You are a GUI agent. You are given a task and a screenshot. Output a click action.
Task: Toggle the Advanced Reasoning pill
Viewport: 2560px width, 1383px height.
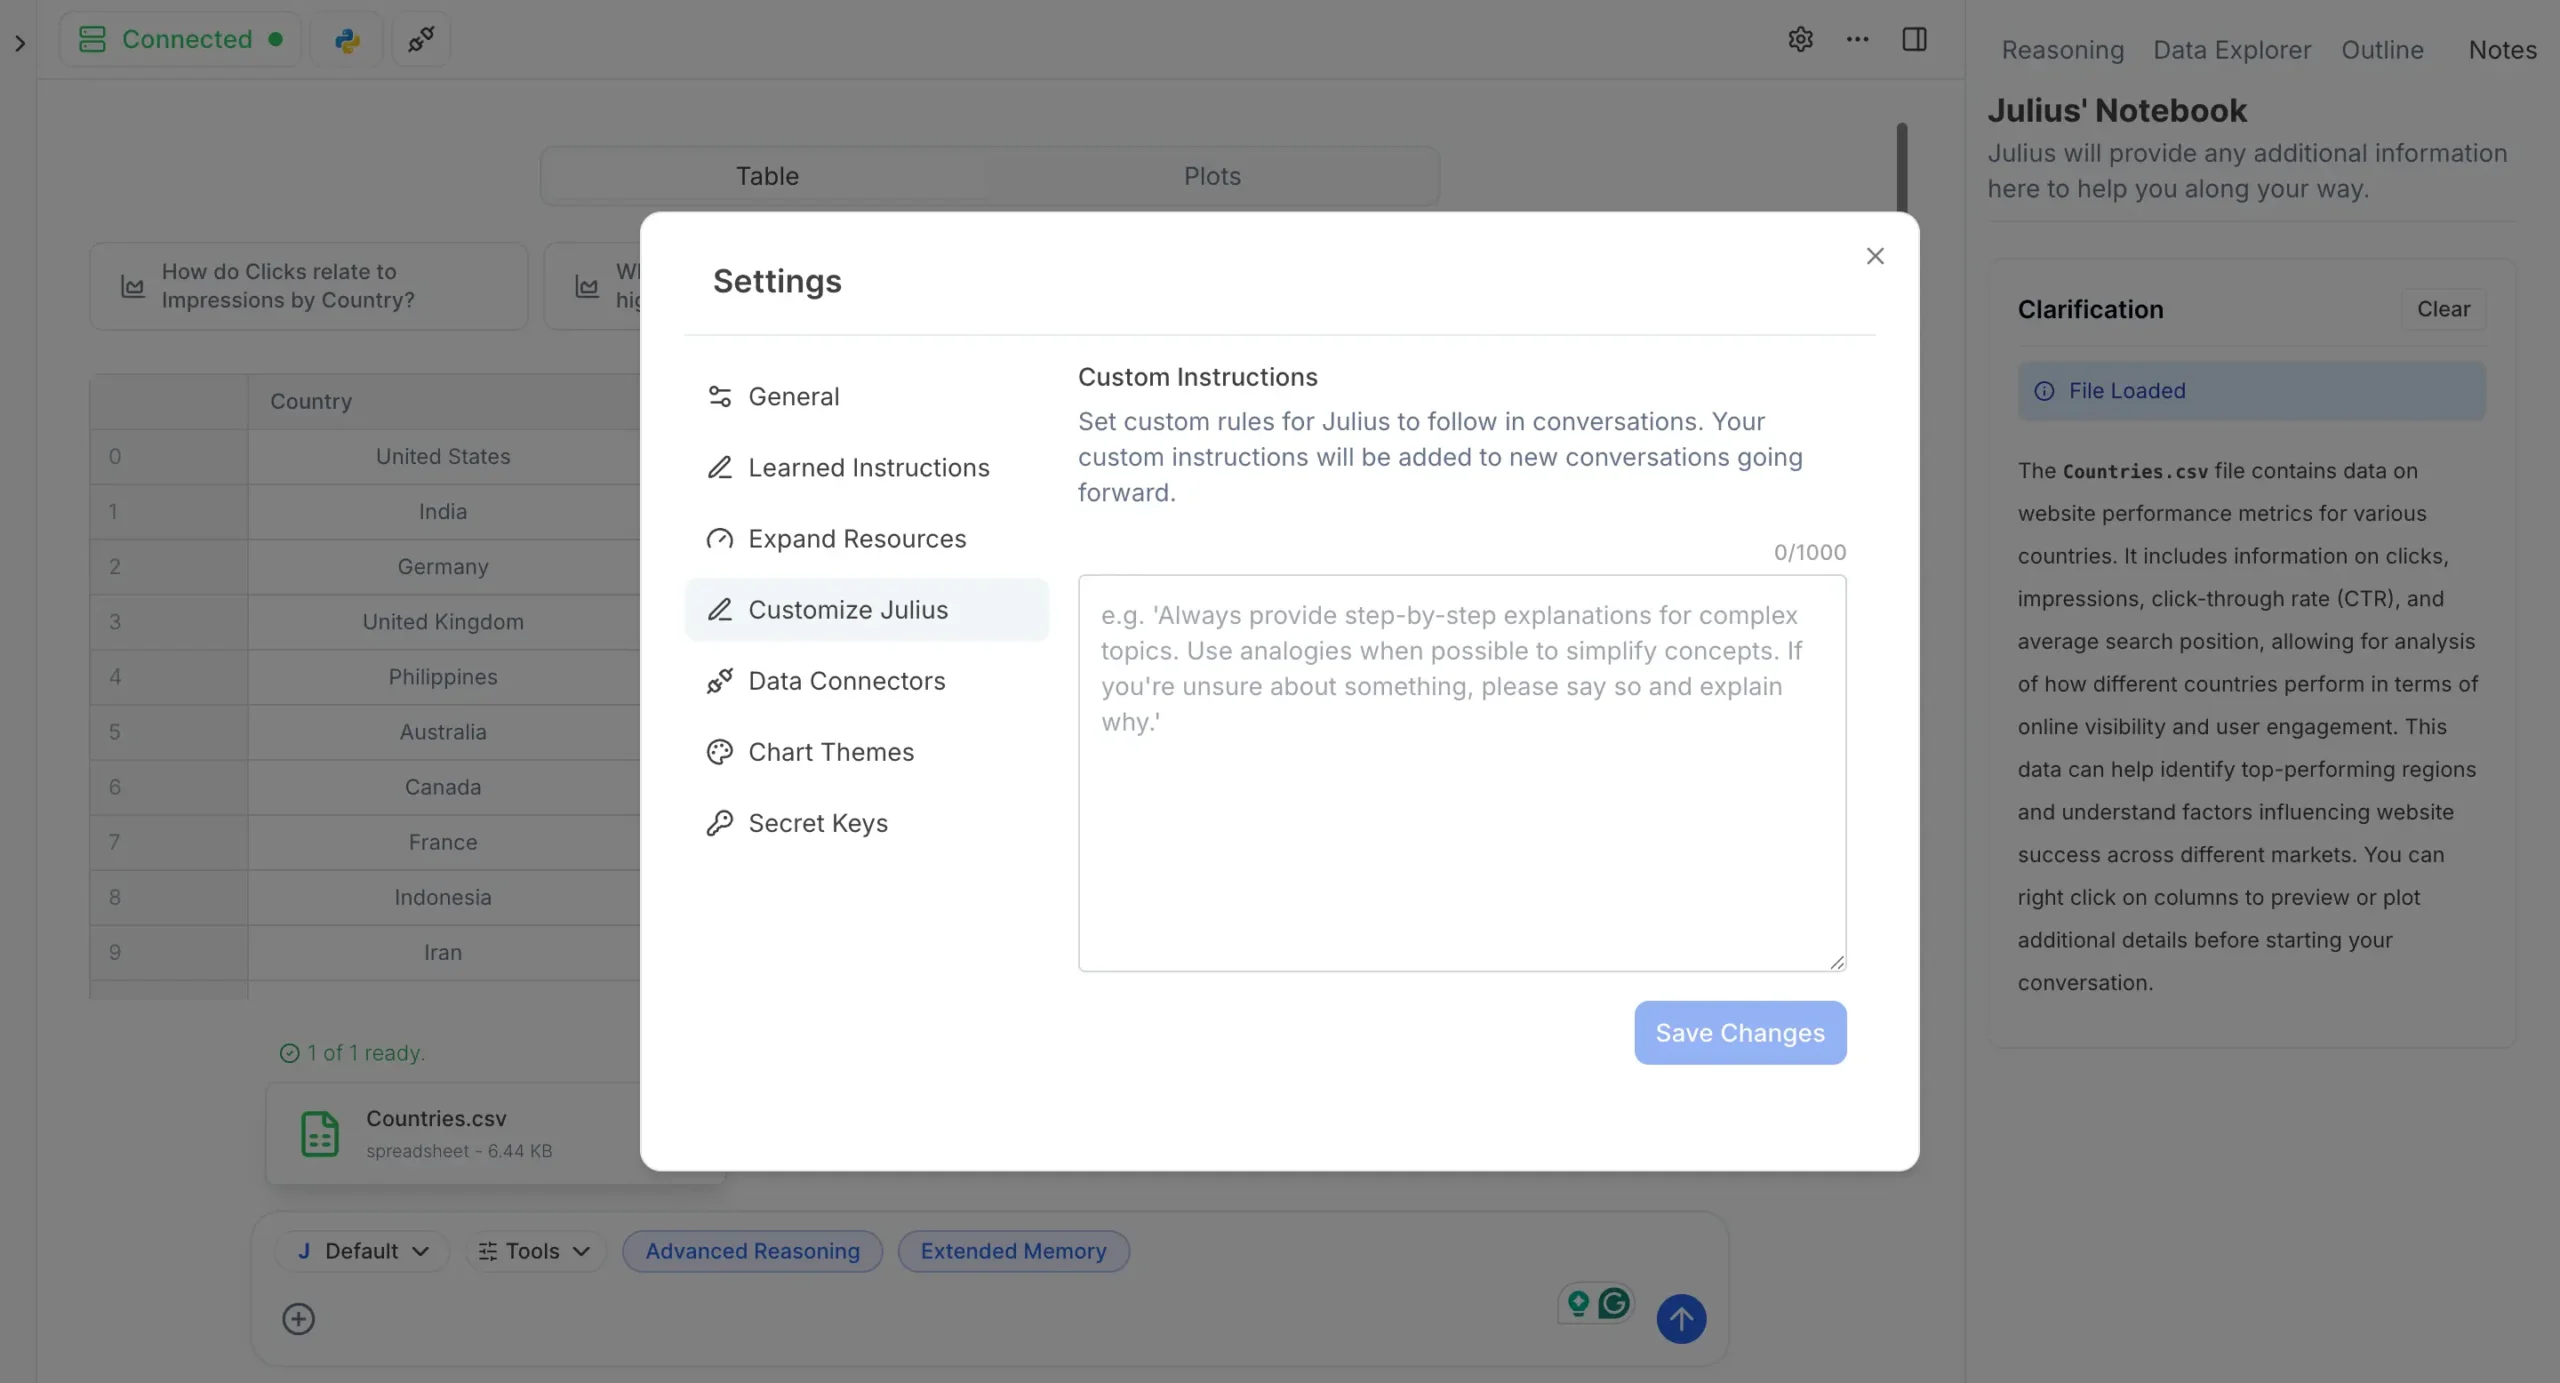752,1251
